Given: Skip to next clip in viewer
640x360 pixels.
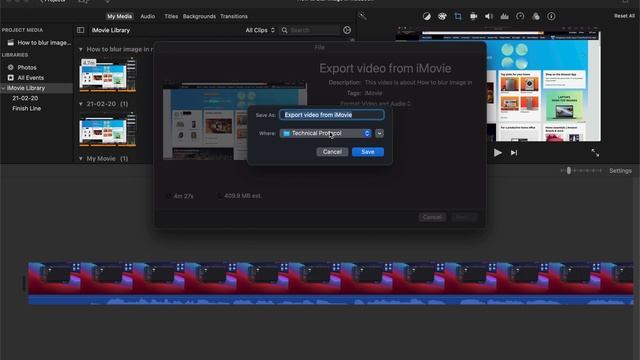Looking at the screenshot, I should tap(514, 153).
